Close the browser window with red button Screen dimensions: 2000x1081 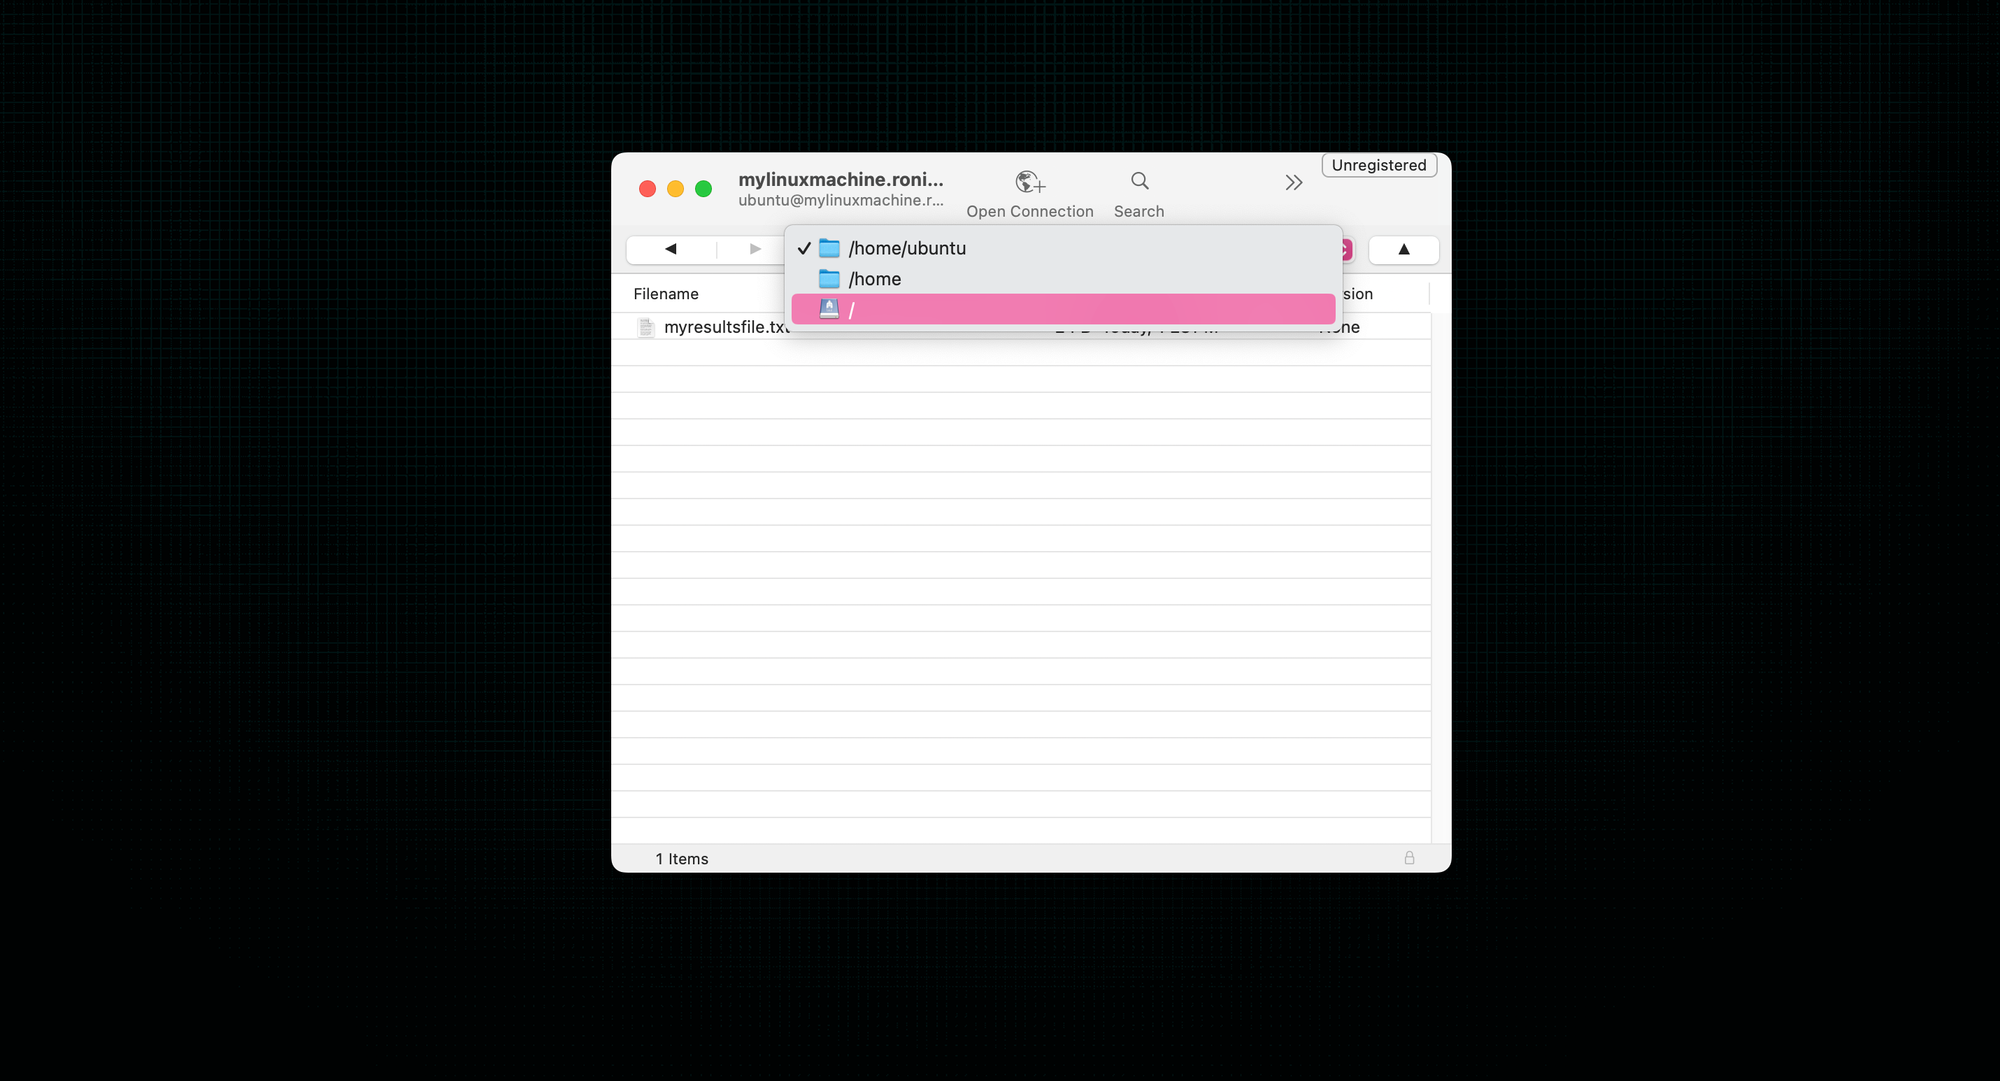pyautogui.click(x=647, y=189)
